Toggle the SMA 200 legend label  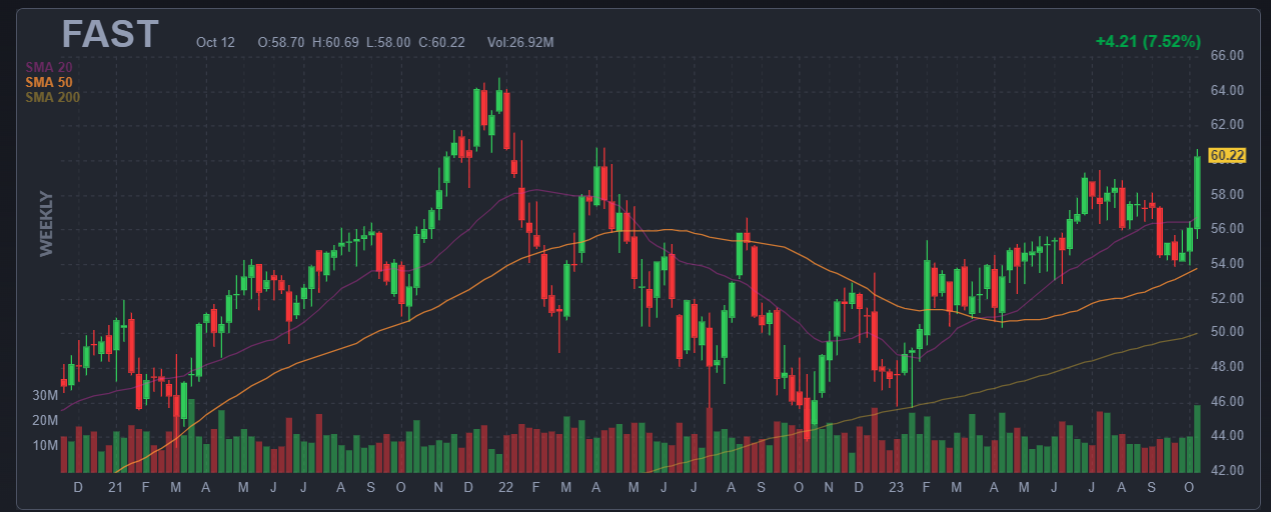52,97
